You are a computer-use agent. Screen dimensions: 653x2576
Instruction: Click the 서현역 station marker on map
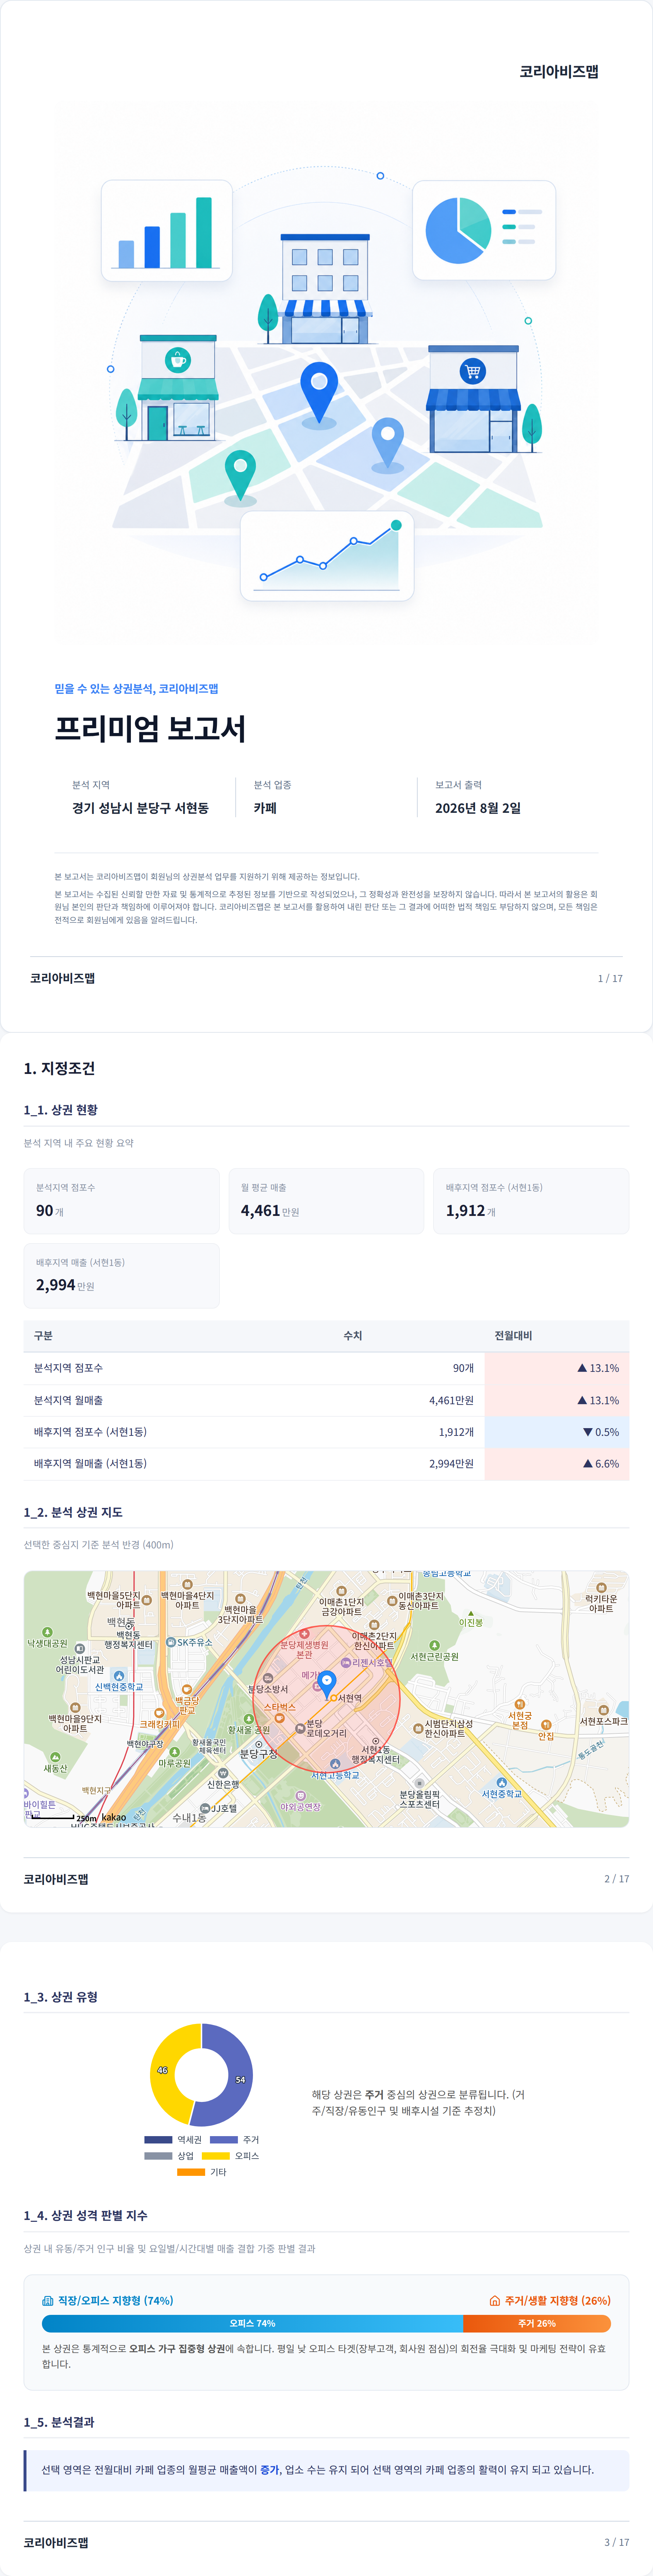(x=334, y=1698)
